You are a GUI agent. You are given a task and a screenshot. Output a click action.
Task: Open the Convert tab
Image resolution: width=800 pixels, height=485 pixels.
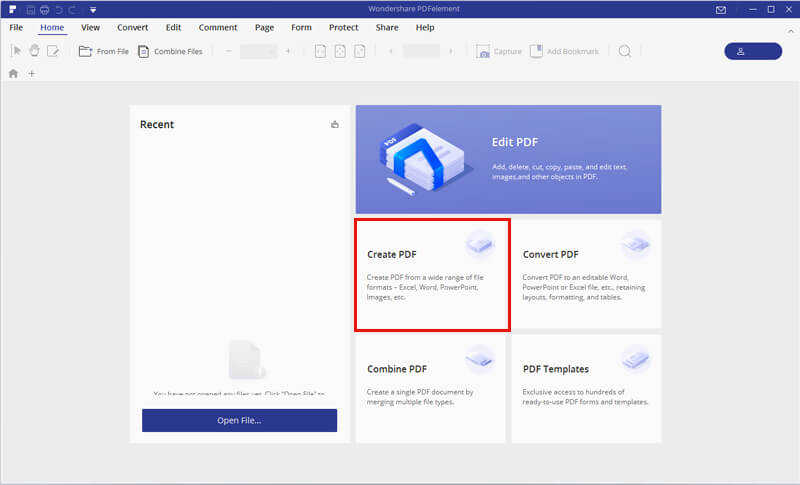point(133,28)
